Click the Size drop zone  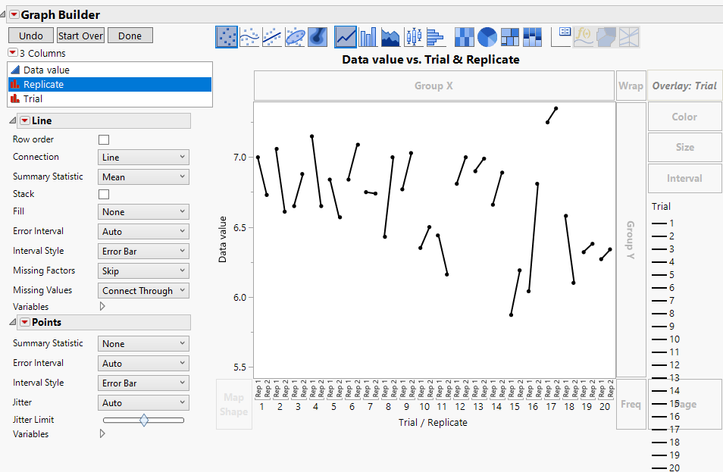tap(684, 147)
